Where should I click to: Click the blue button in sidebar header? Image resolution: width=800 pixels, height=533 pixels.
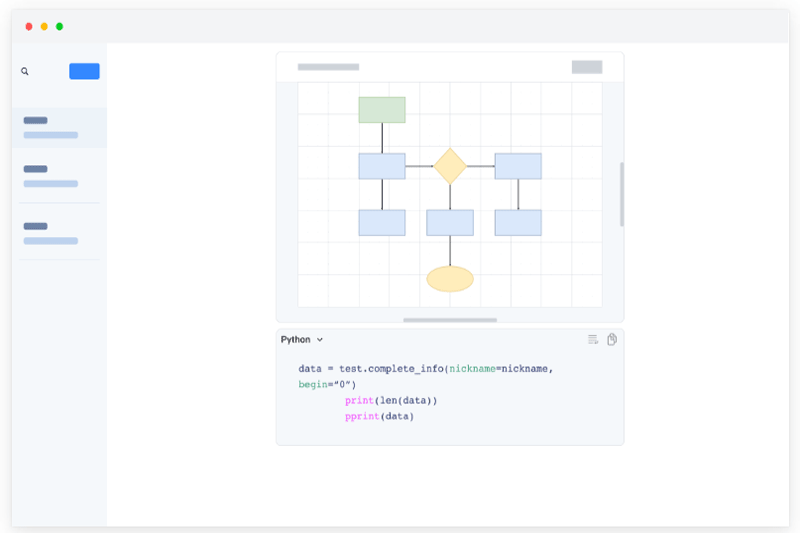[84, 71]
